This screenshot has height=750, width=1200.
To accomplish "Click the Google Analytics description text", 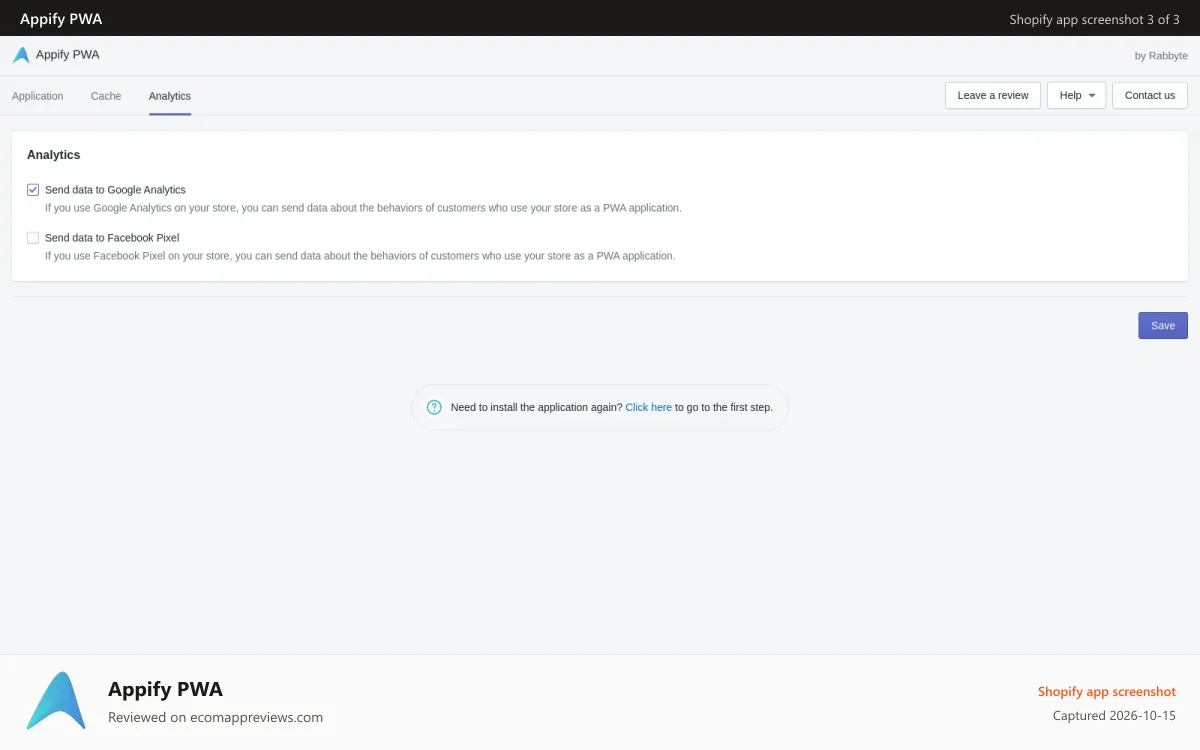I will [x=363, y=208].
